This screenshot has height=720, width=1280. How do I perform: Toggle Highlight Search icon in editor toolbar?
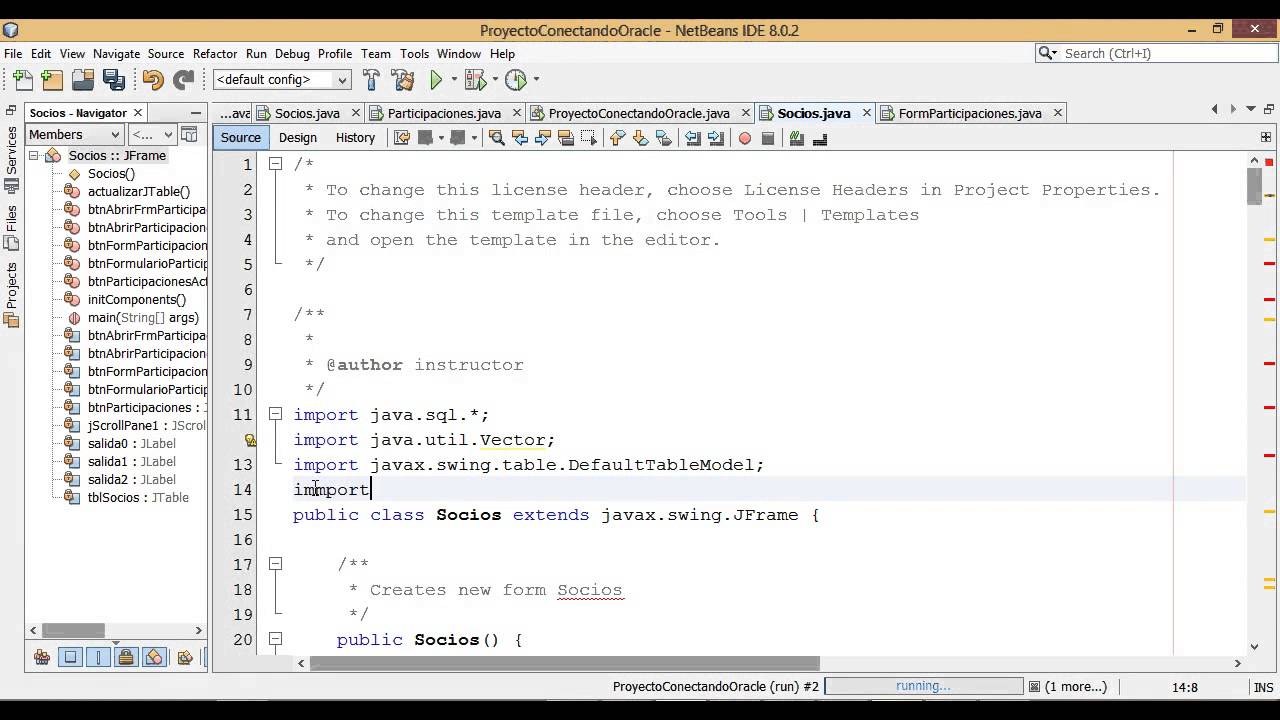pyautogui.click(x=567, y=138)
